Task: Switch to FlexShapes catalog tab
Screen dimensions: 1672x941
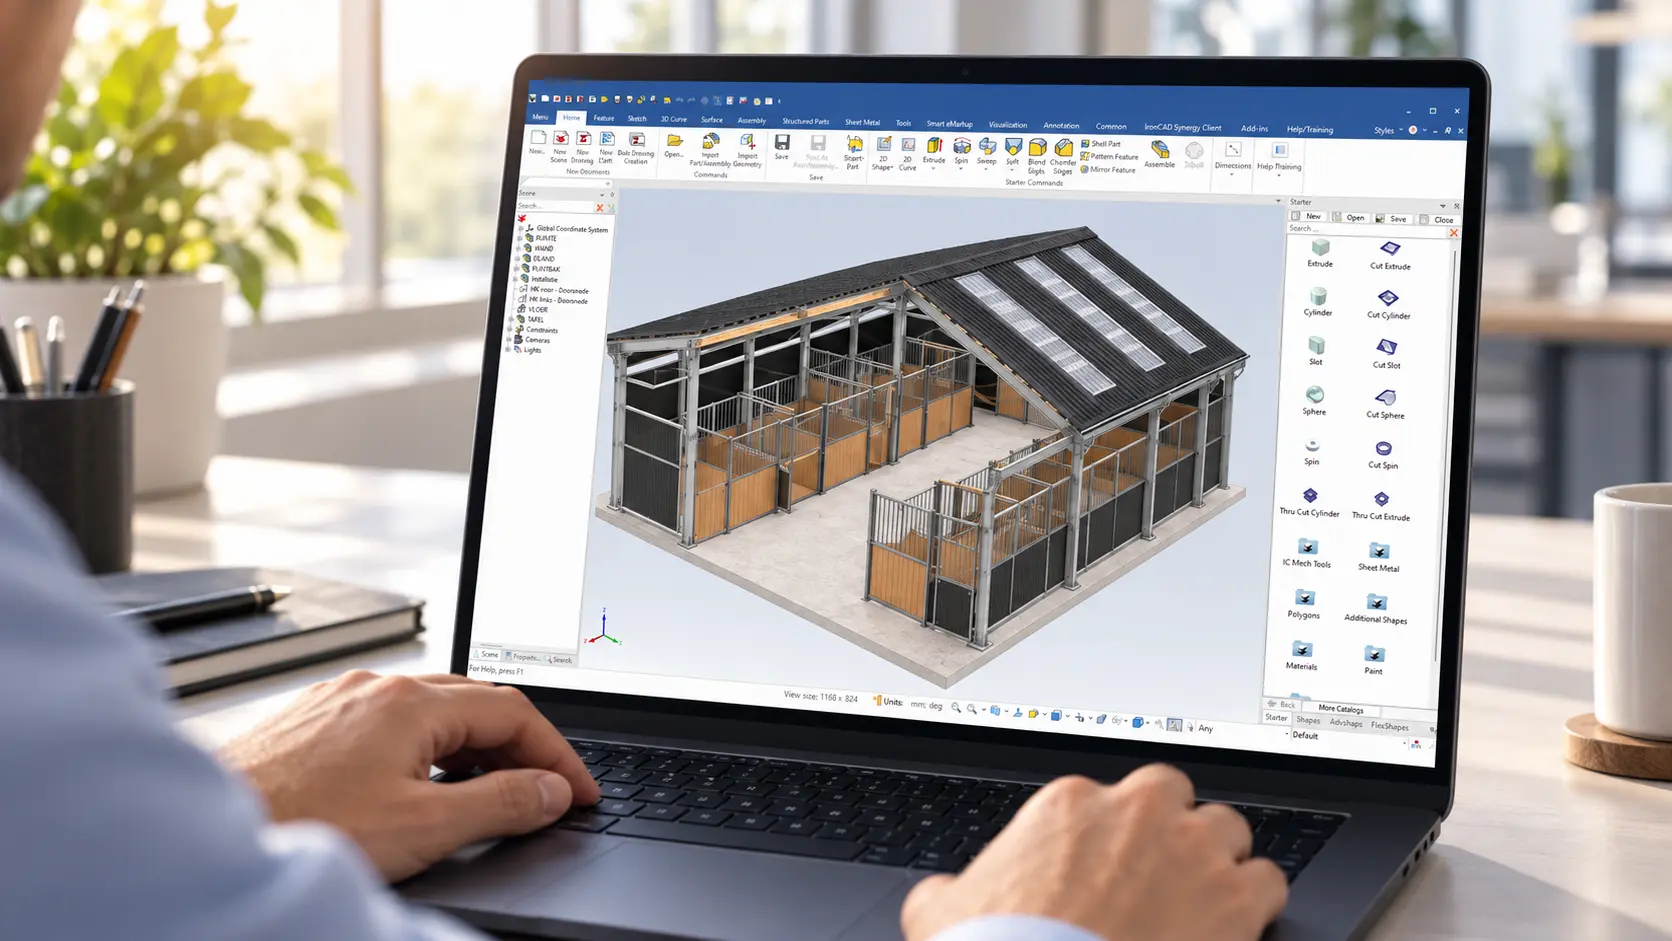Action: (1390, 726)
